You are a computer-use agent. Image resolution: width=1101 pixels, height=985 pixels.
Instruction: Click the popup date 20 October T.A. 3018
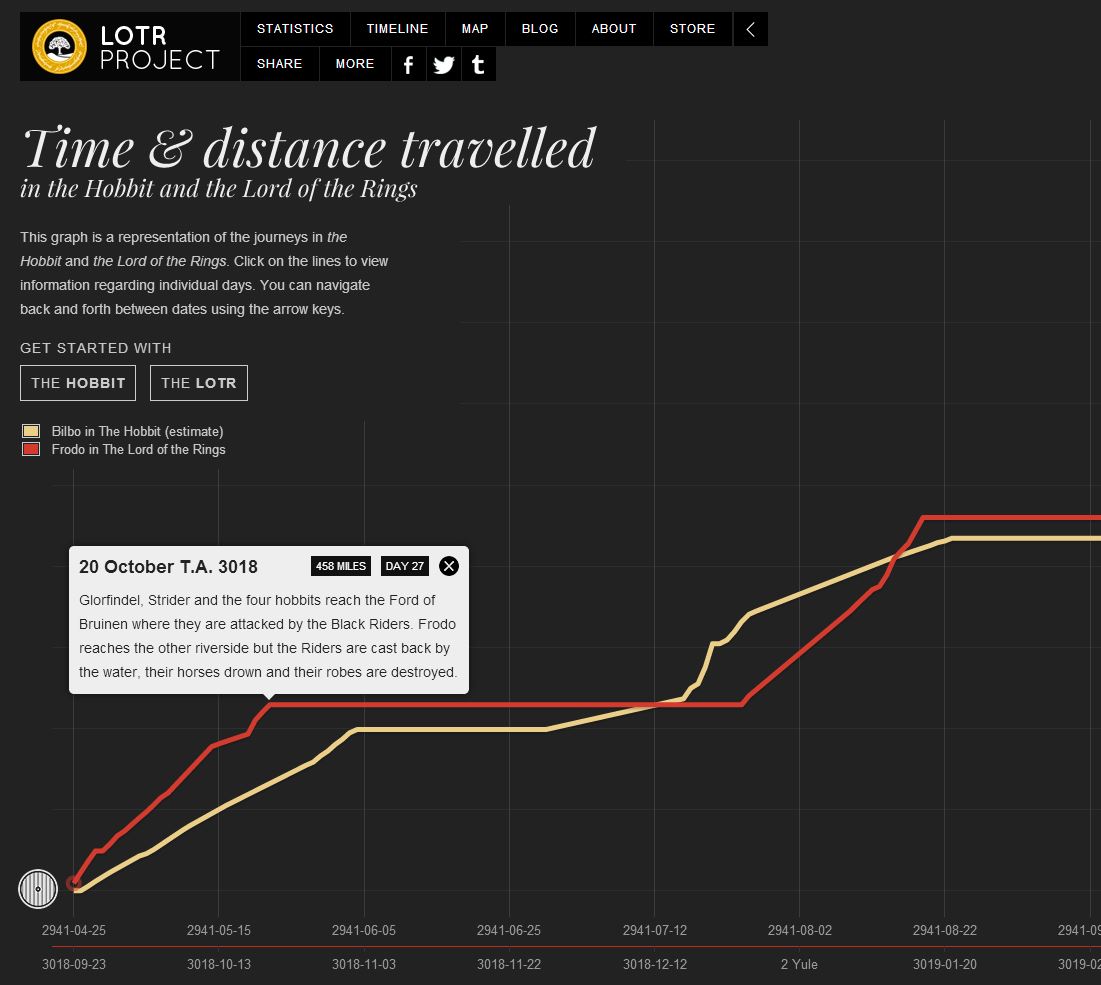click(x=169, y=567)
